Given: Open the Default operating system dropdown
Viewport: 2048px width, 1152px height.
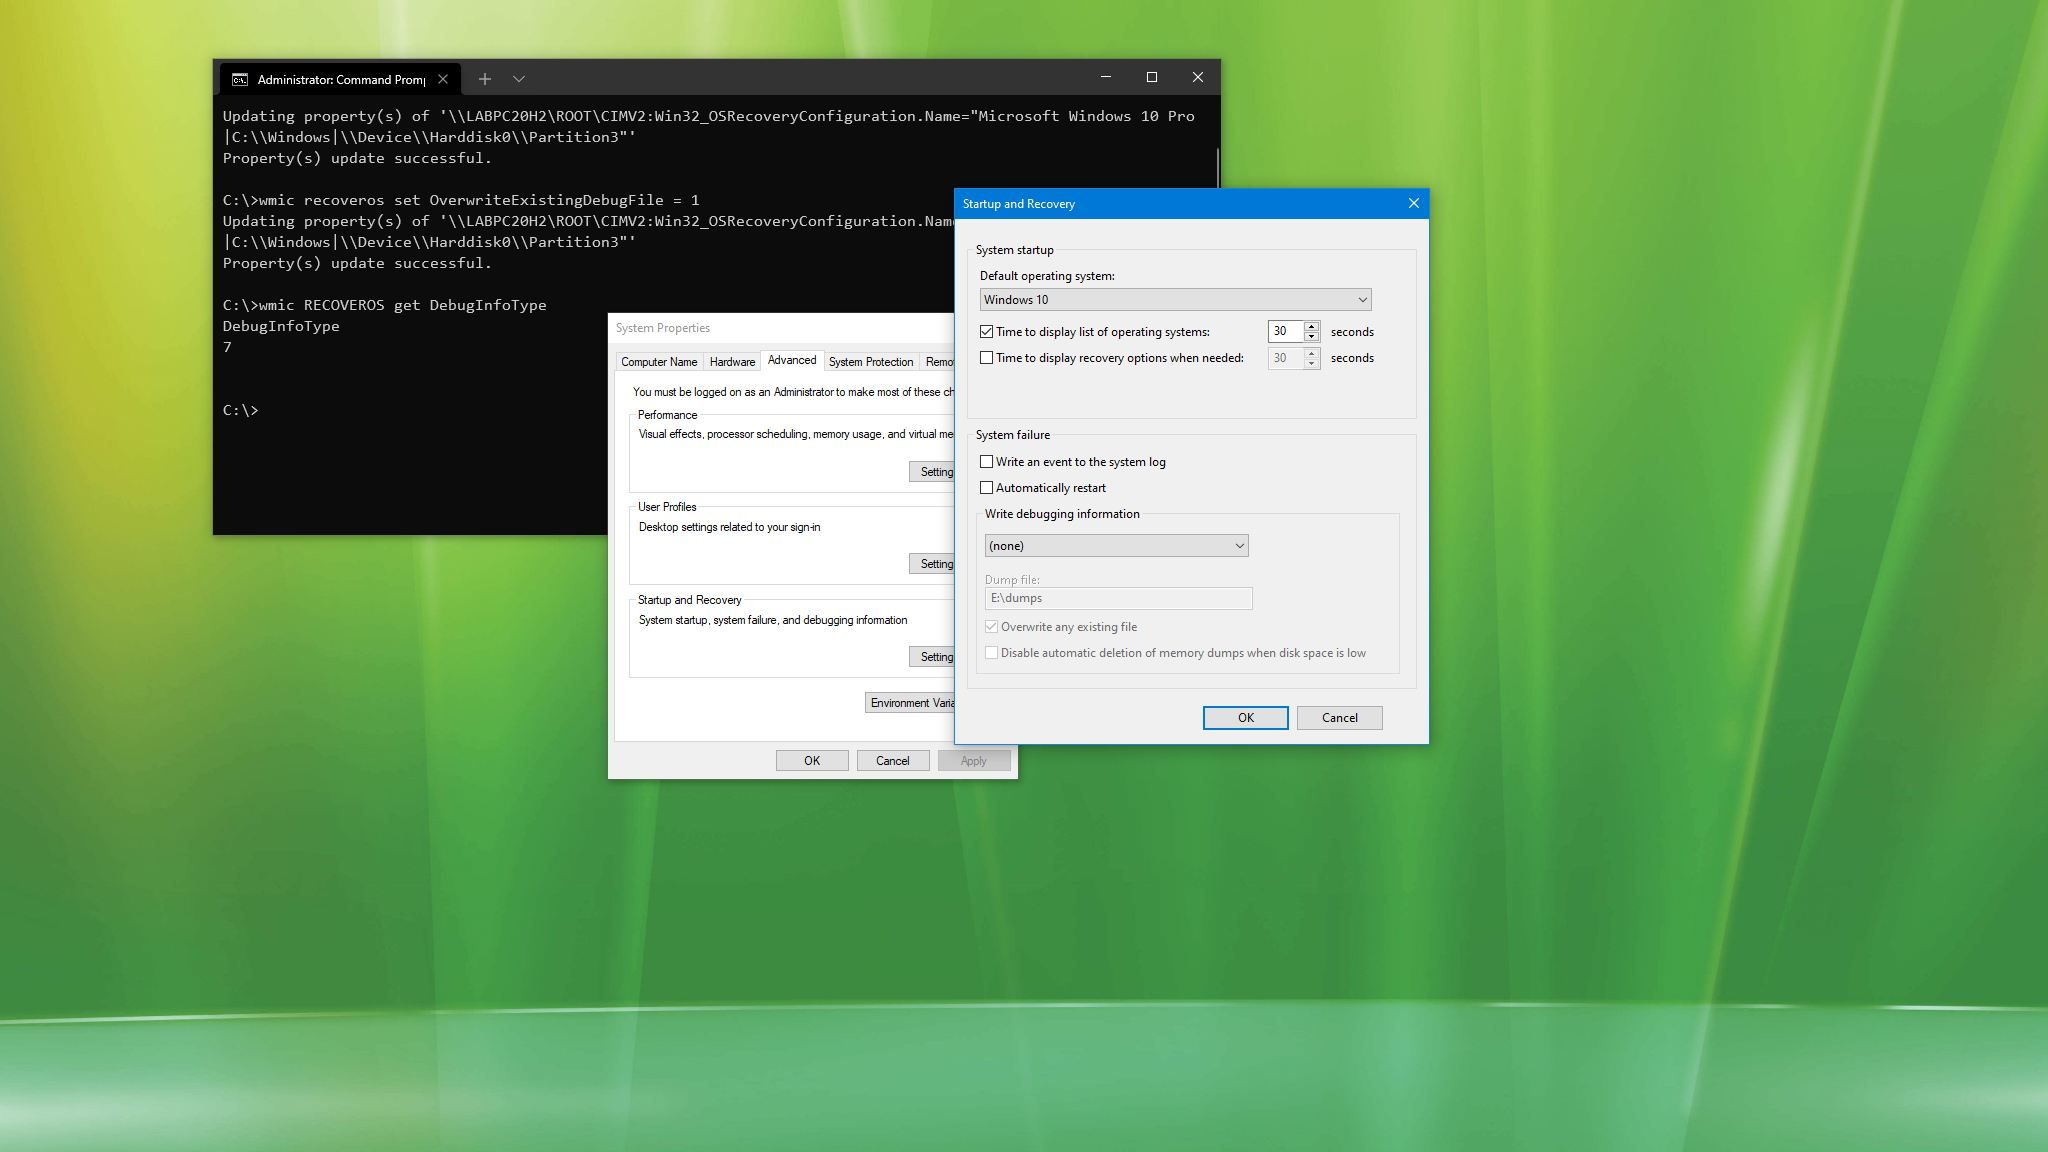Looking at the screenshot, I should pos(1175,300).
